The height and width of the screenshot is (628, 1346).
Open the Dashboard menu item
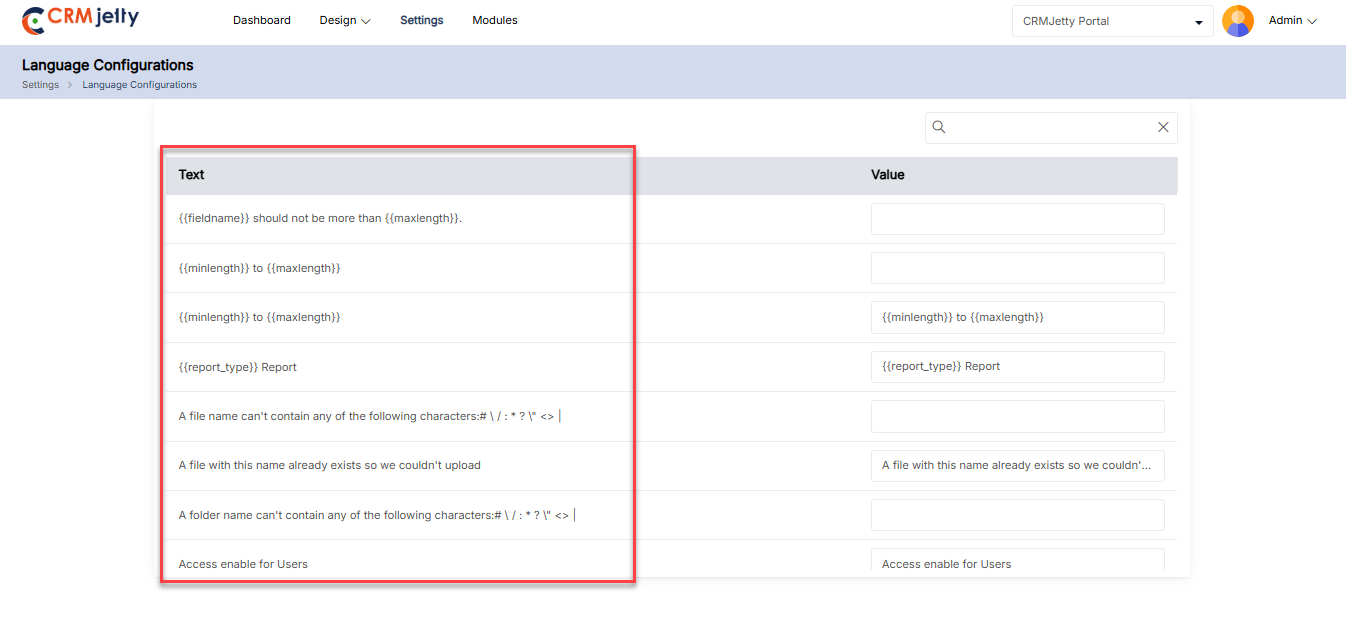click(262, 20)
